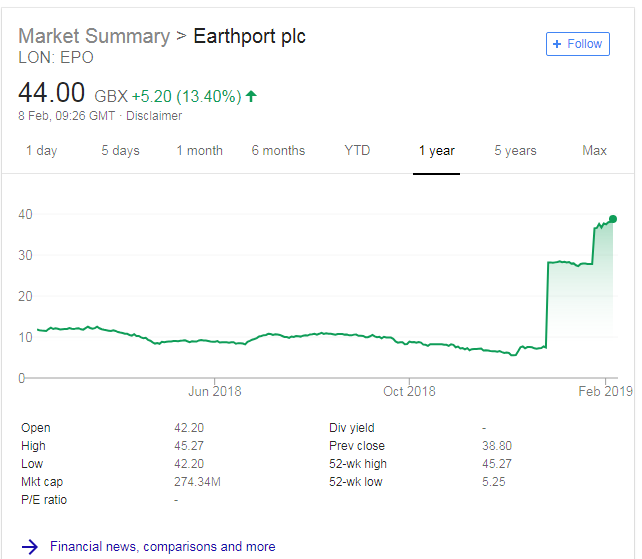Select the Max range tab
This screenshot has height=559, width=642.
594,151
